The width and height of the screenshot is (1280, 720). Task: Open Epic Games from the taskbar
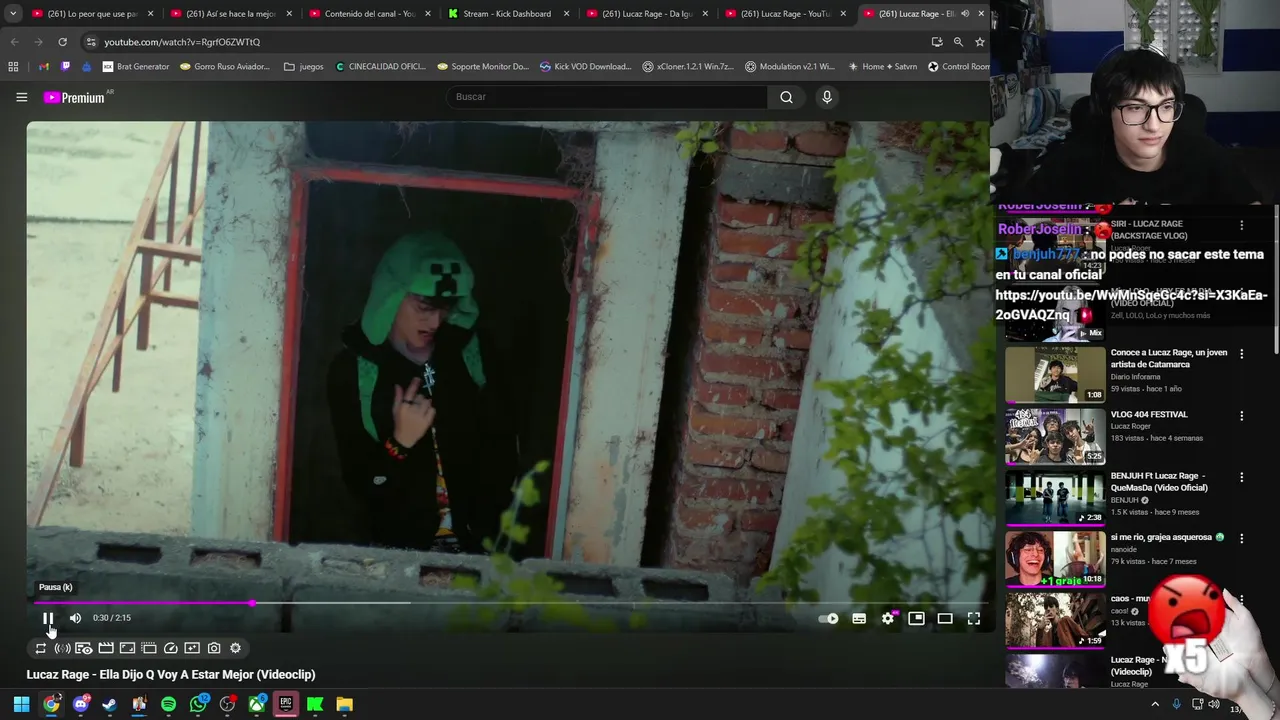pos(286,704)
